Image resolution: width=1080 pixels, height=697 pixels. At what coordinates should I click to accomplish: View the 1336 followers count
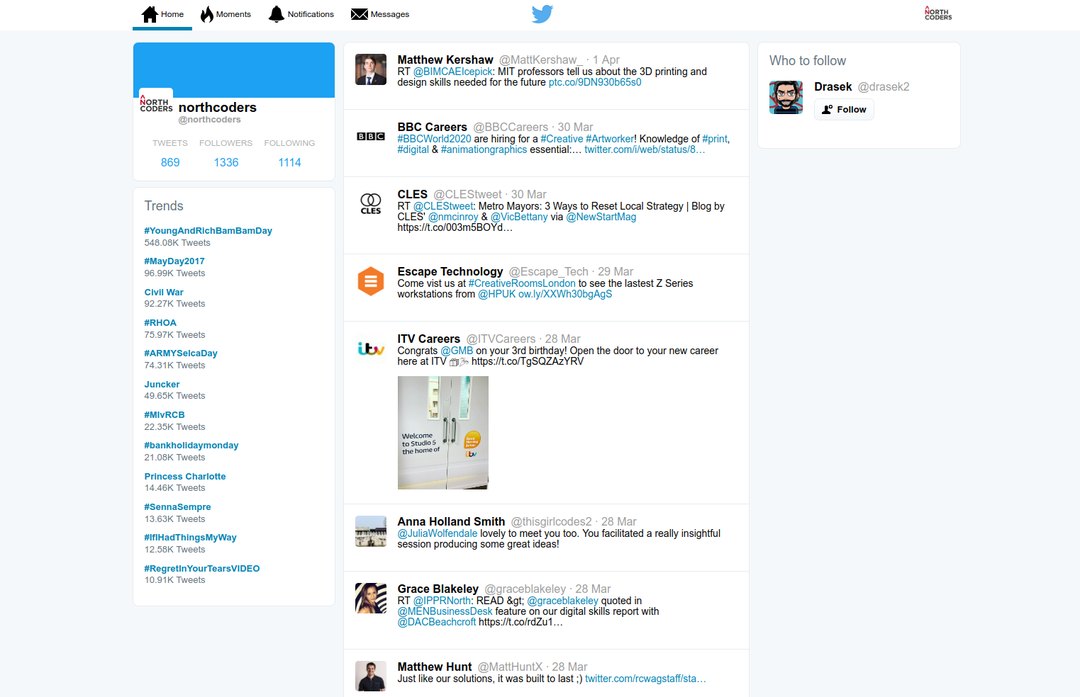pos(226,162)
